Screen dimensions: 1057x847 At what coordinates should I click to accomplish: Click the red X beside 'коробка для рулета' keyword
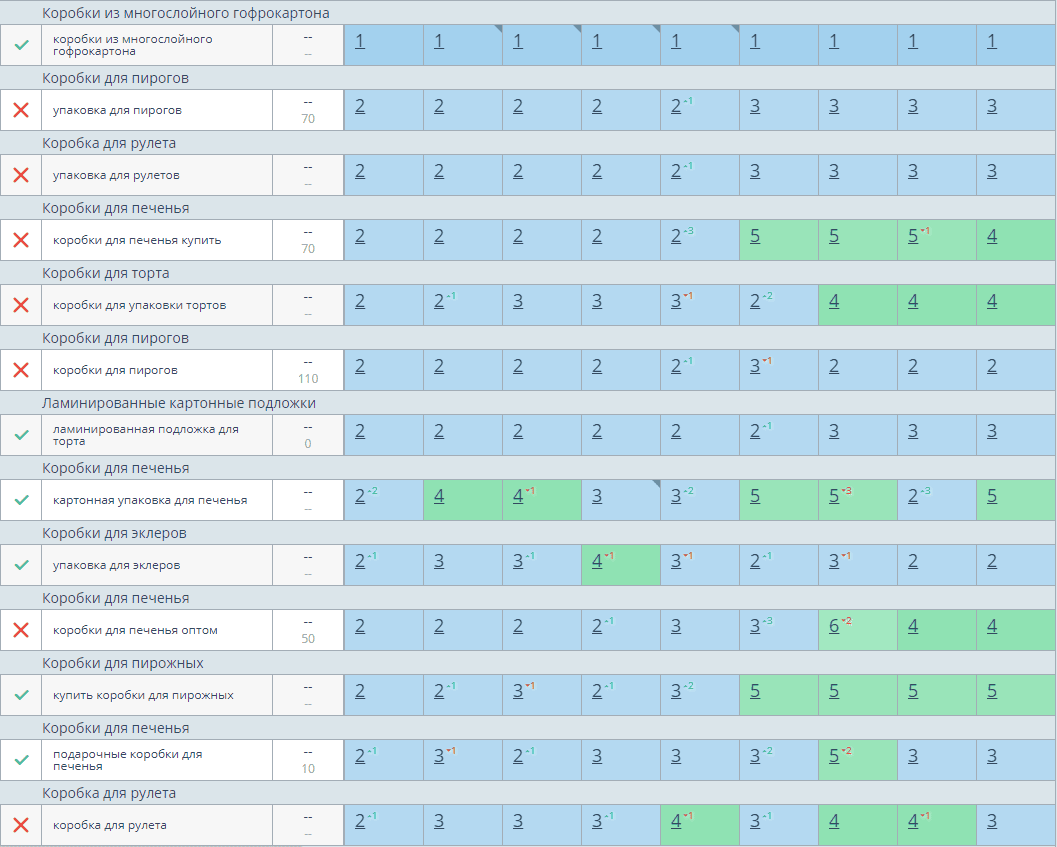point(21,825)
